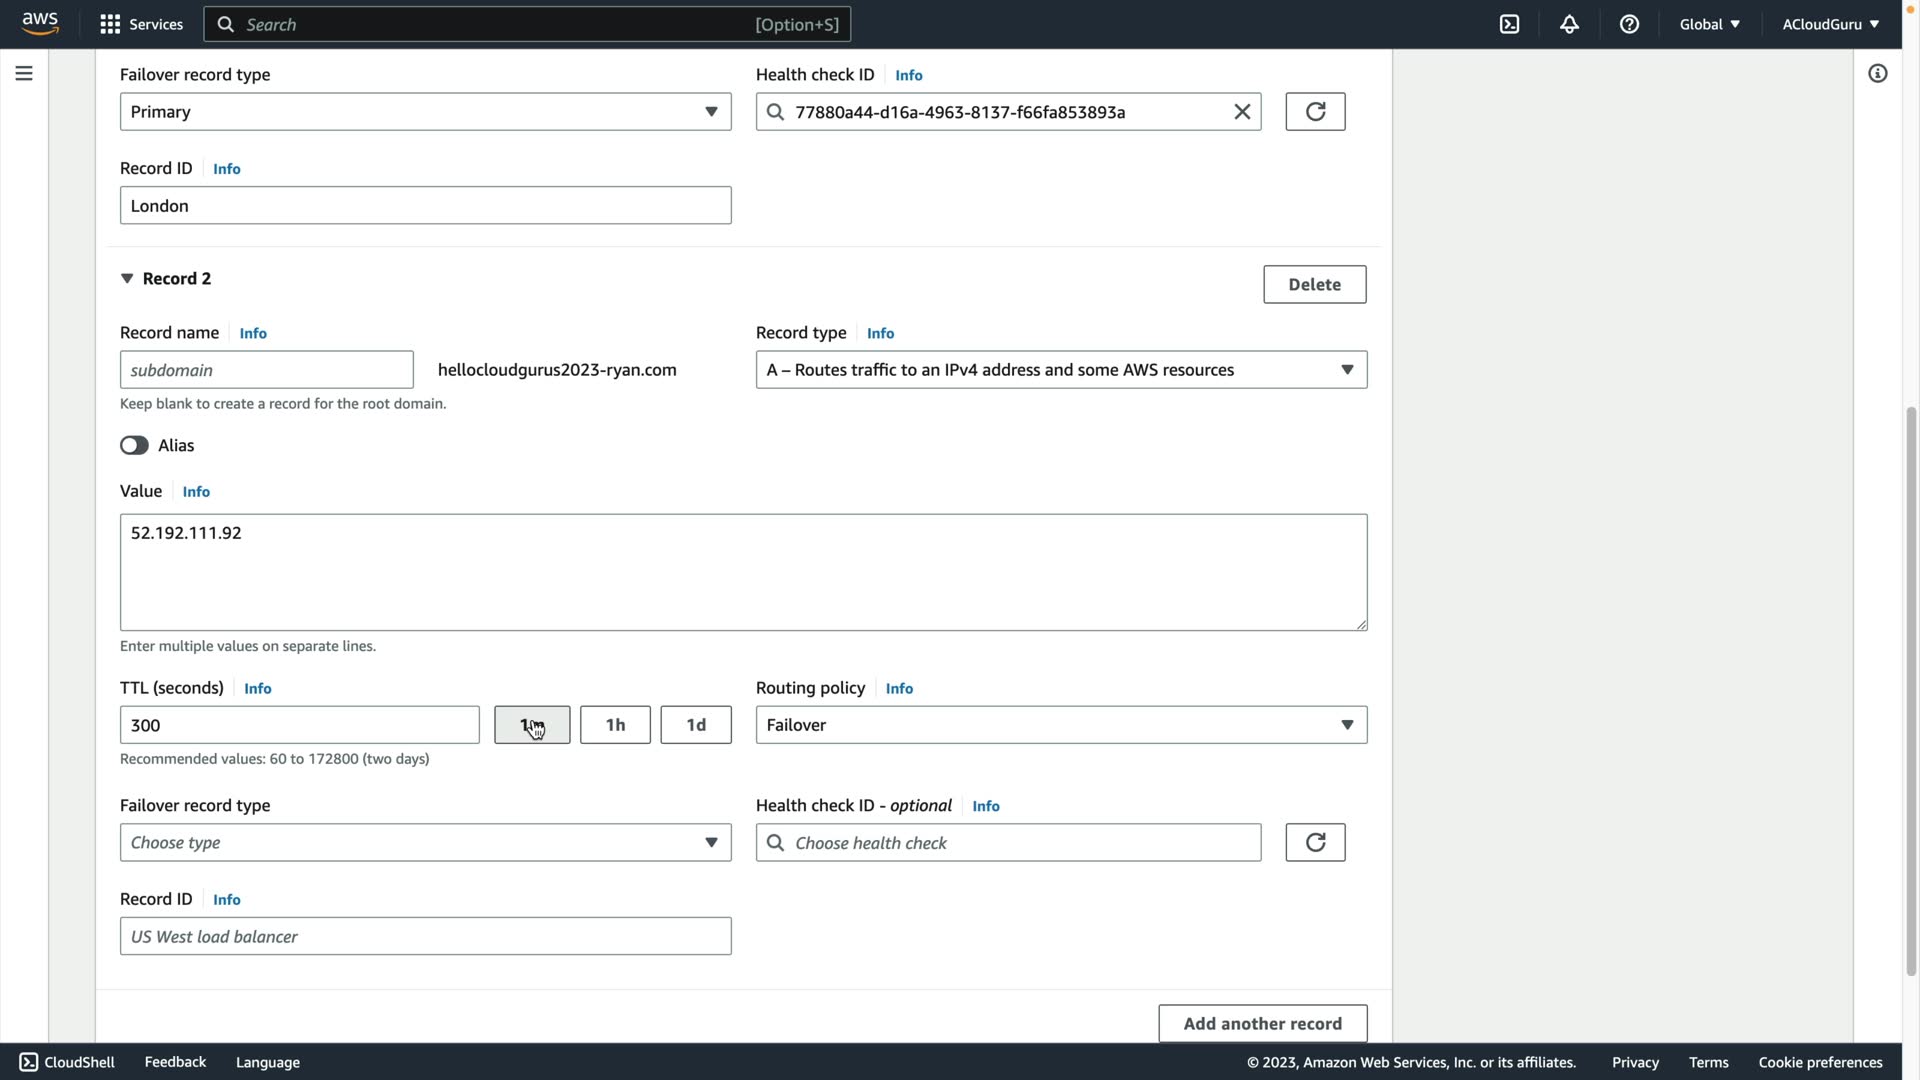Refresh Record 2 health check list
This screenshot has width=1920, height=1080.
click(x=1315, y=843)
